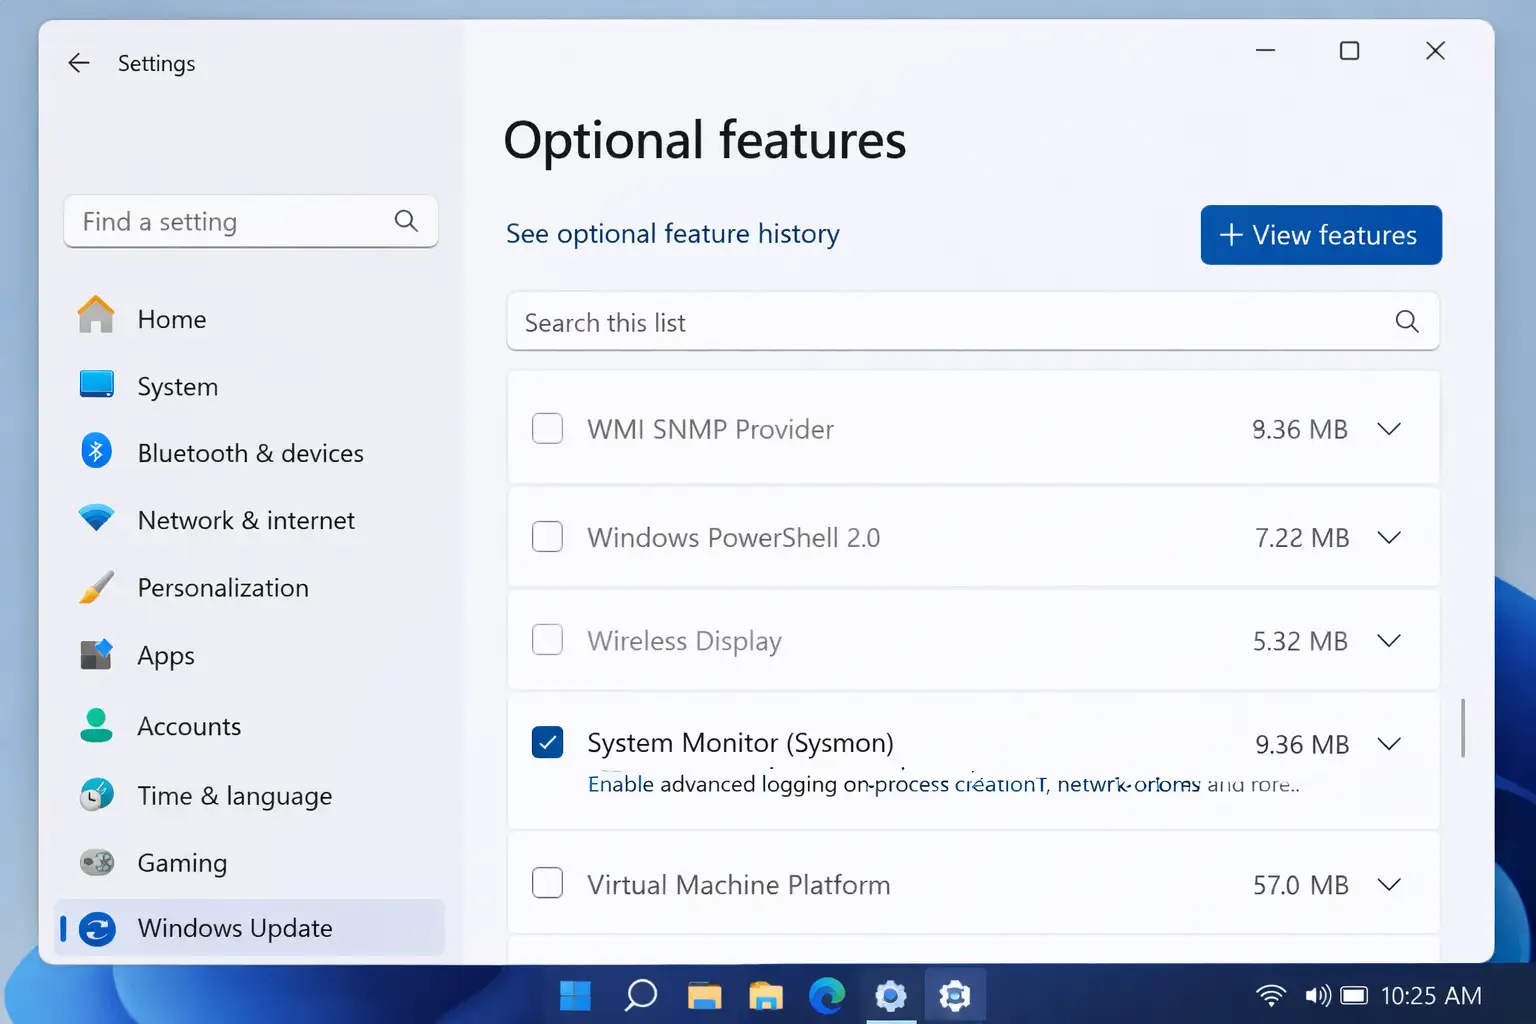The height and width of the screenshot is (1024, 1536).
Task: Enable the WMI SNMP Provider feature
Action: point(547,428)
